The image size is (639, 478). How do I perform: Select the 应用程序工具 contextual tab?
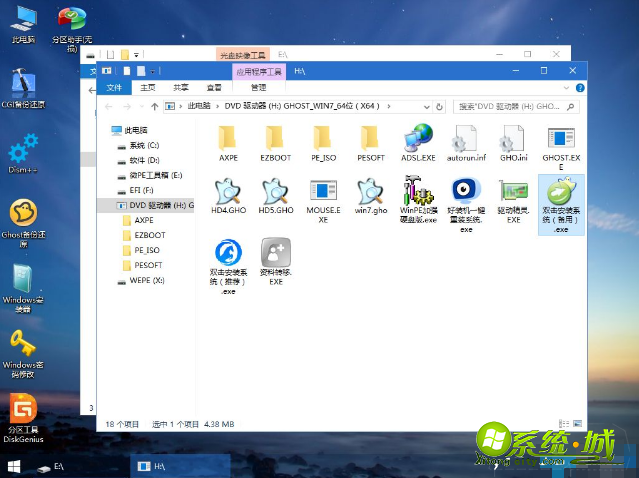click(x=259, y=72)
